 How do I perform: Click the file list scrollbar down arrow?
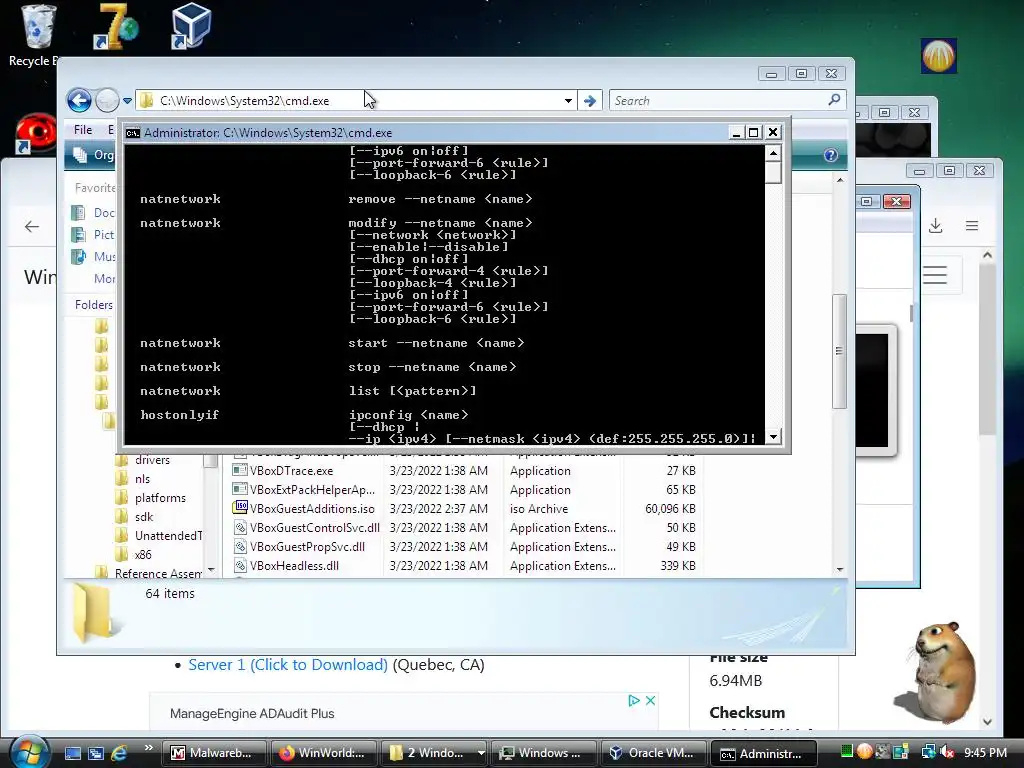coord(840,569)
